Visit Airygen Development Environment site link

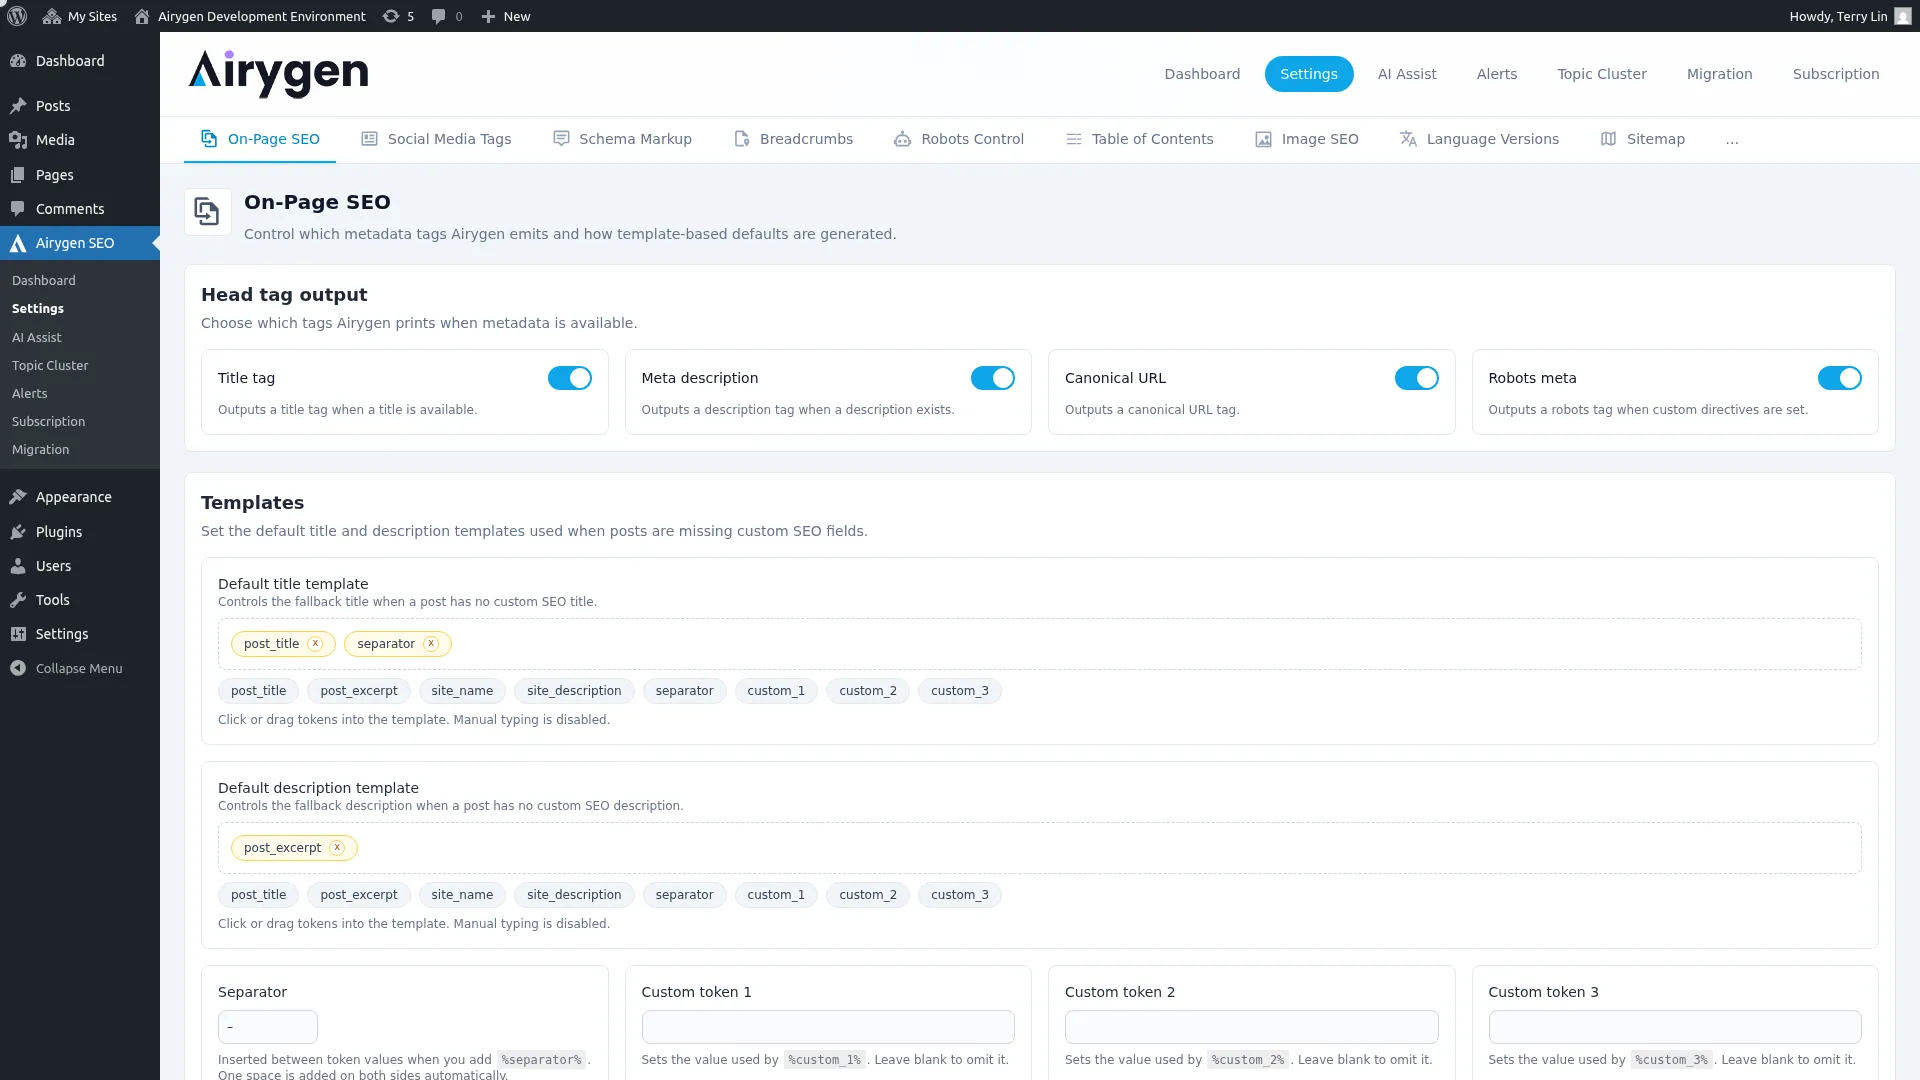pyautogui.click(x=250, y=16)
